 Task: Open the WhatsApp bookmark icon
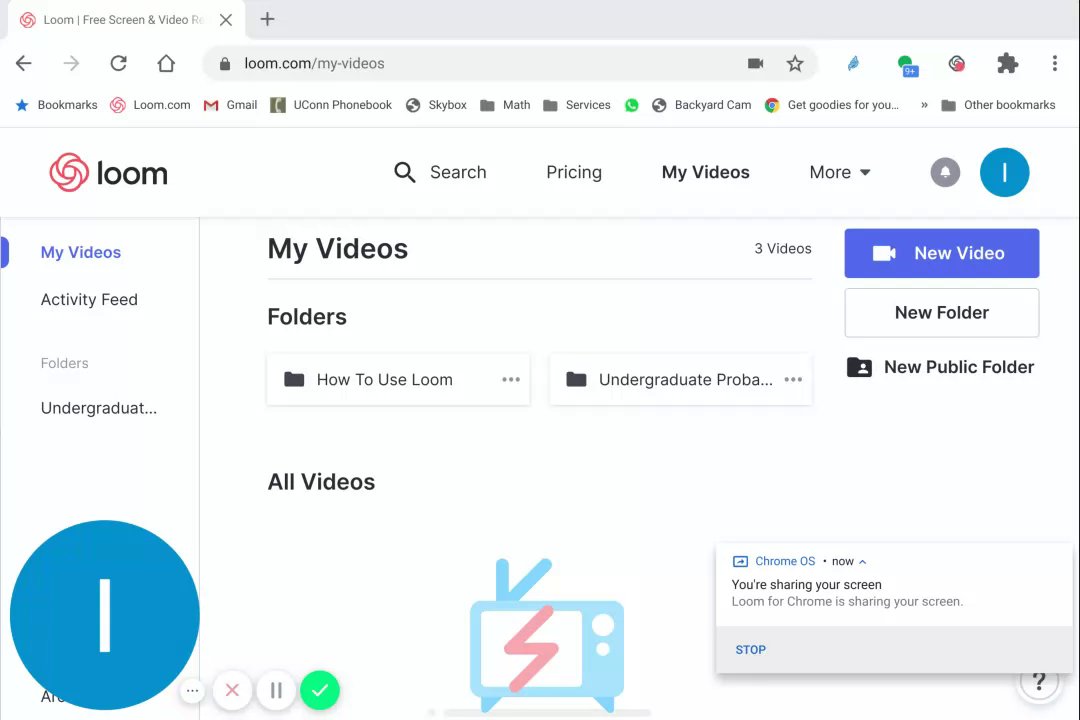click(632, 105)
